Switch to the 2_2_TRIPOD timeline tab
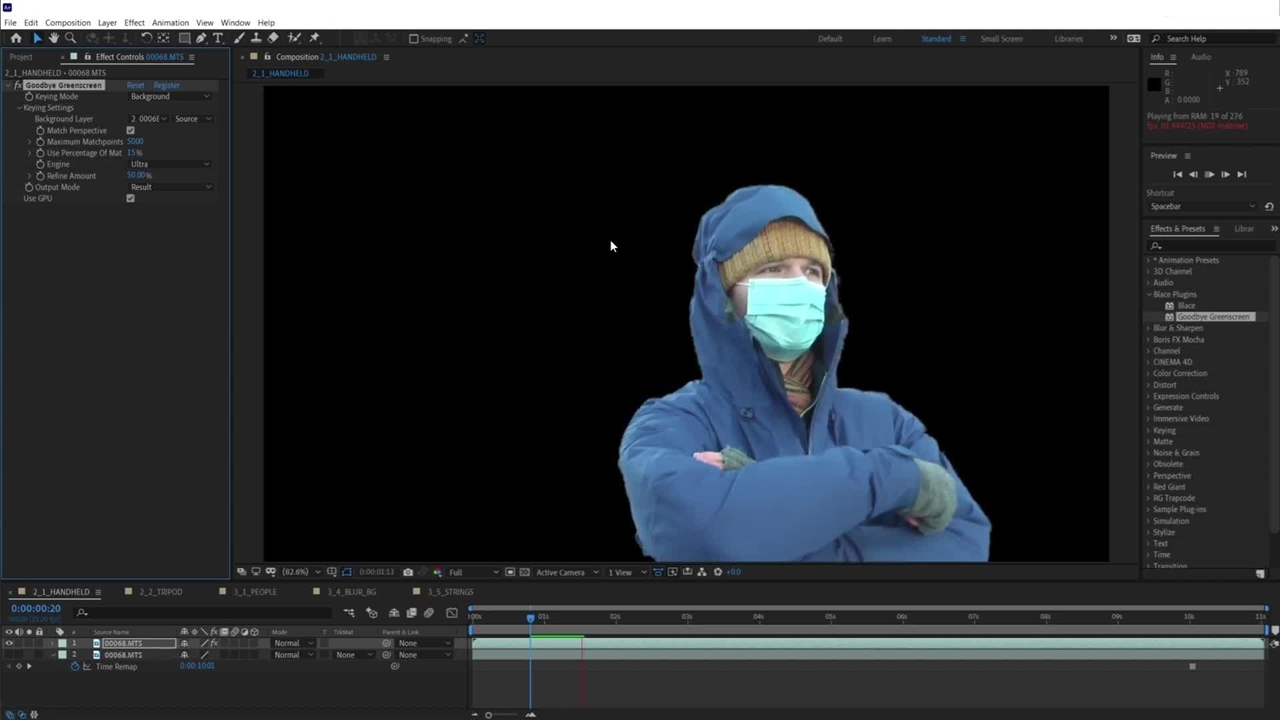The image size is (1280, 720). [160, 592]
